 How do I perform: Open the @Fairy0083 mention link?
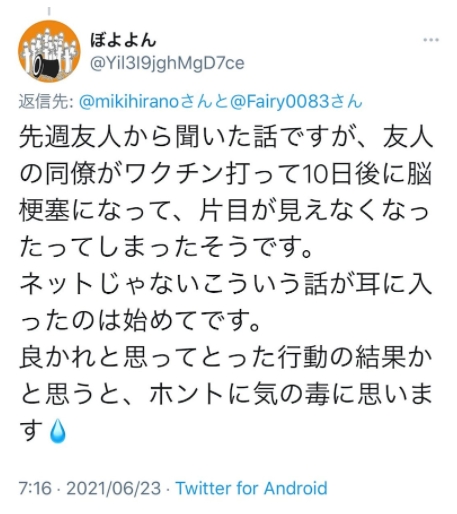[280, 102]
